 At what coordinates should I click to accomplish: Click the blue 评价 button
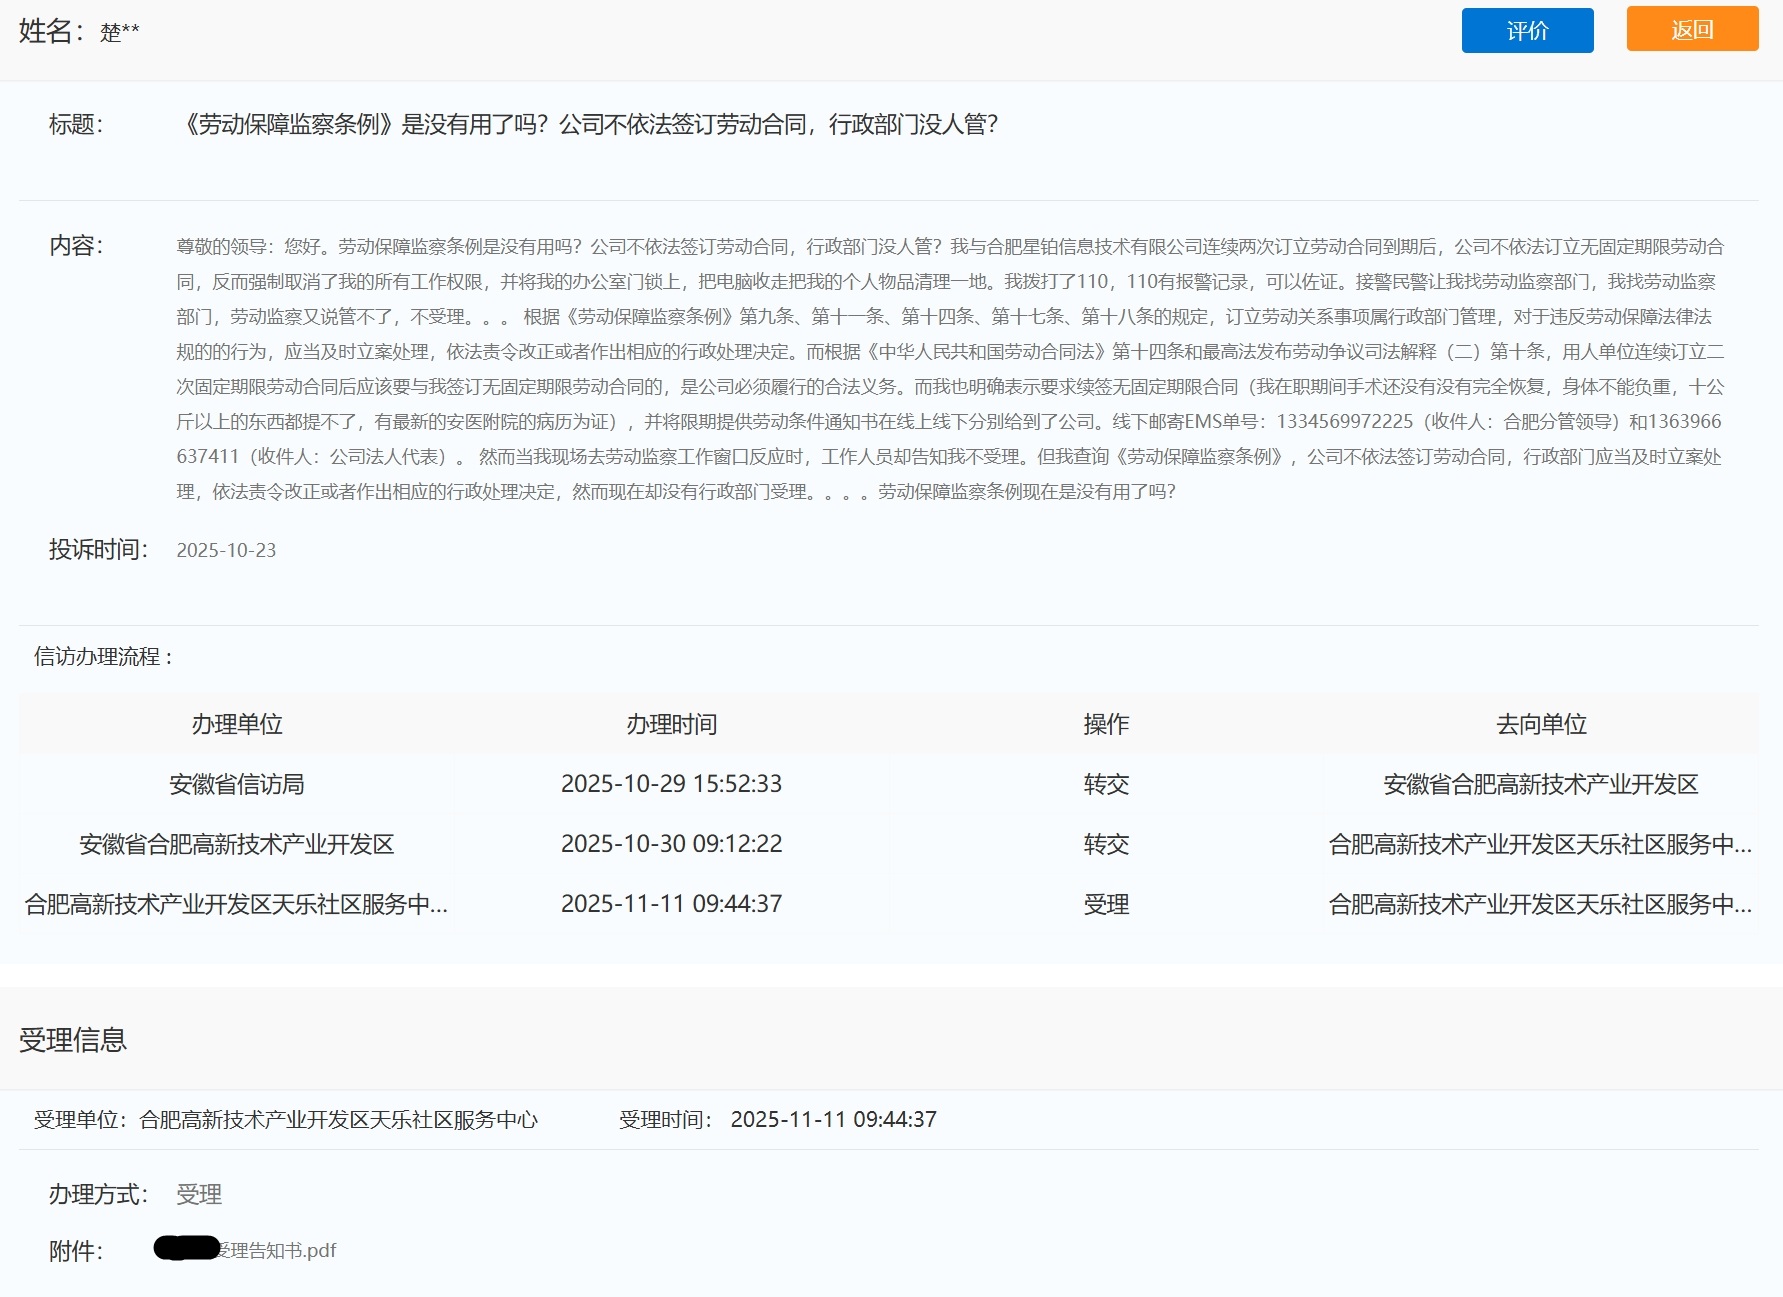tap(1527, 30)
